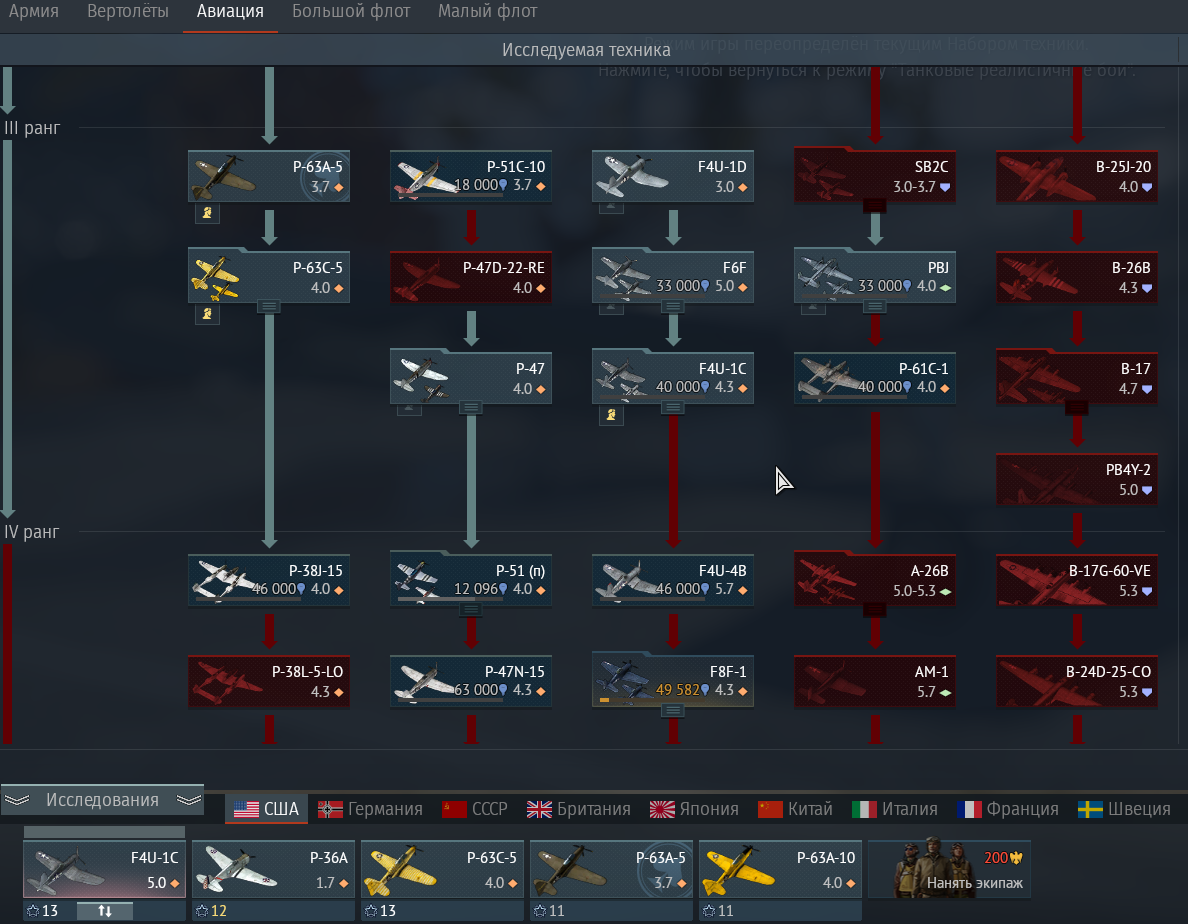Switch to the Британия nation tab

click(579, 809)
